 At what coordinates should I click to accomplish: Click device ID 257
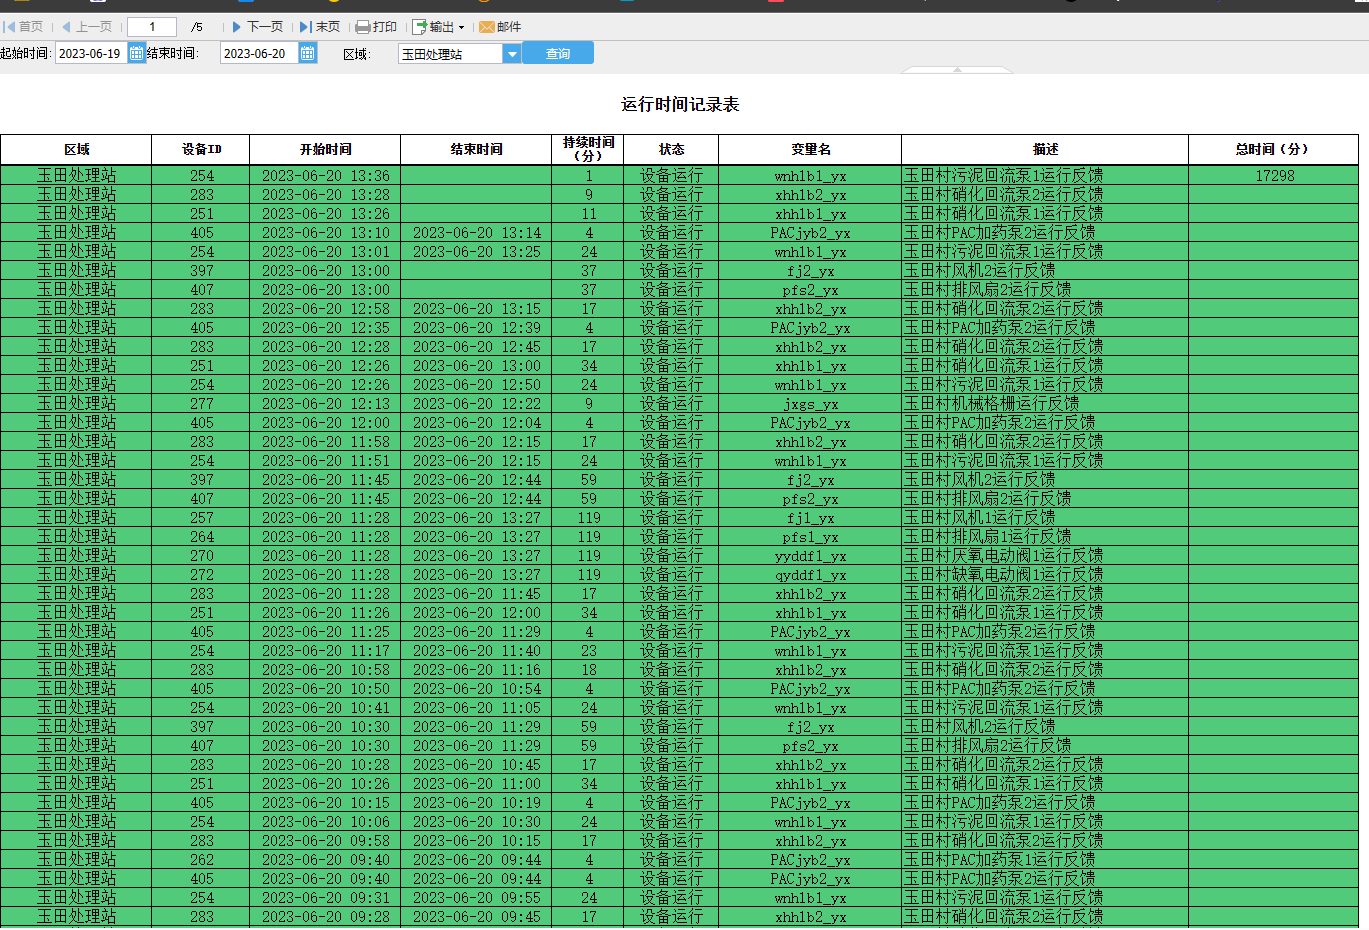tap(202, 518)
